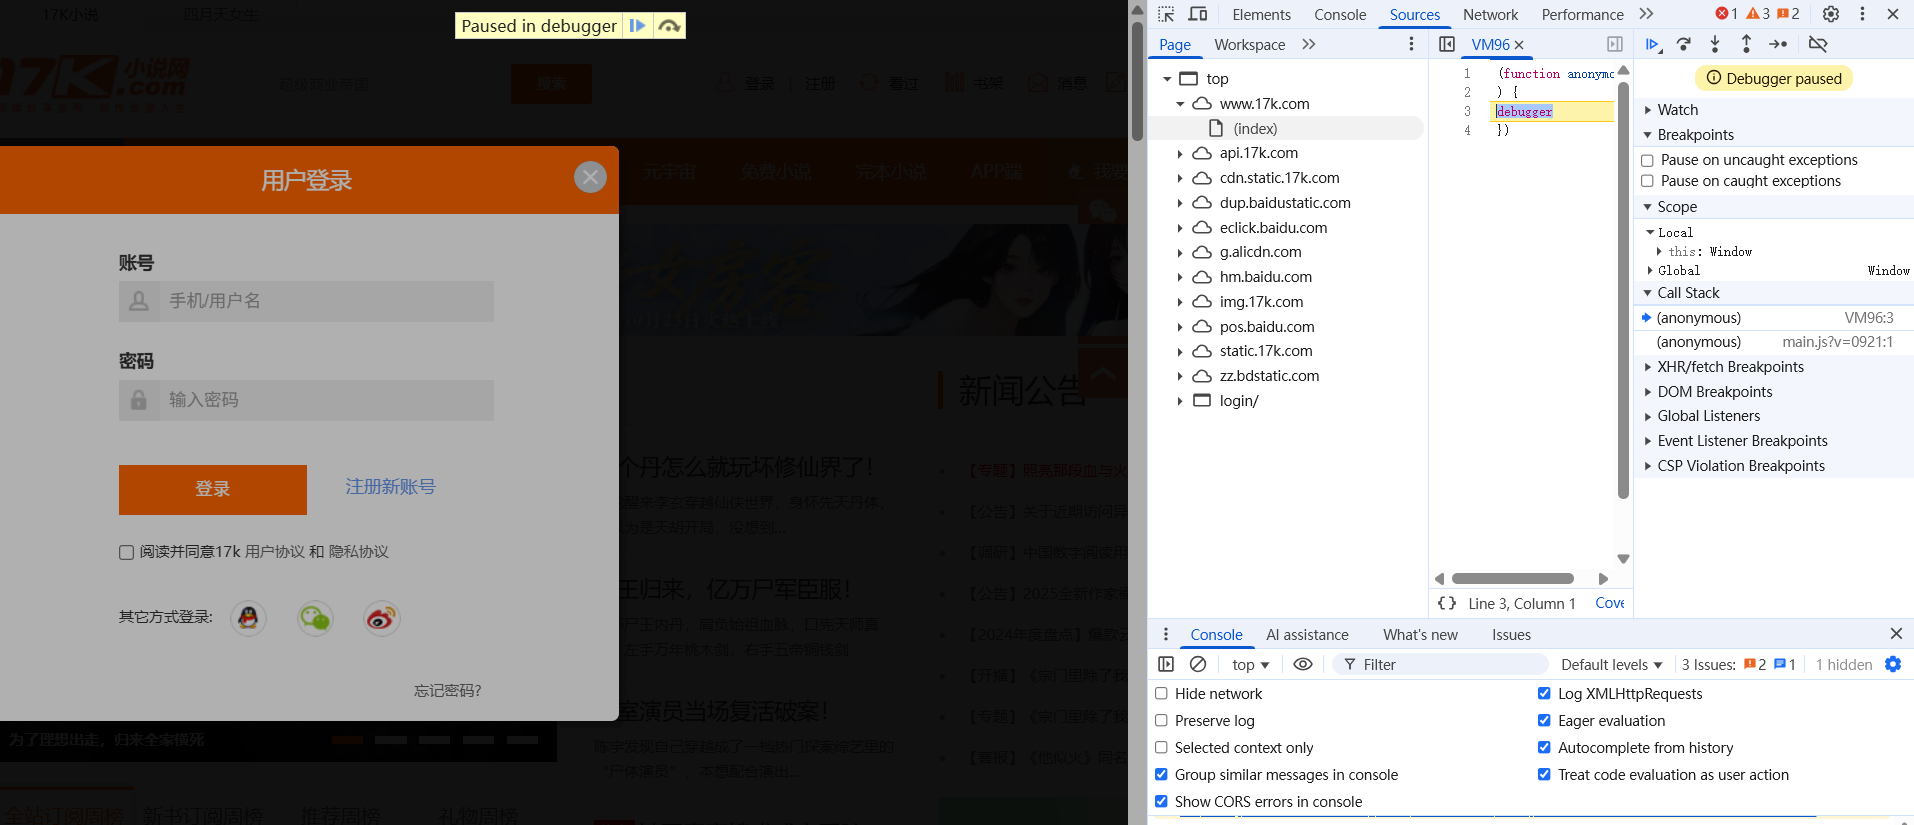Close the VM96 file tab
1914x825 pixels.
click(1519, 45)
